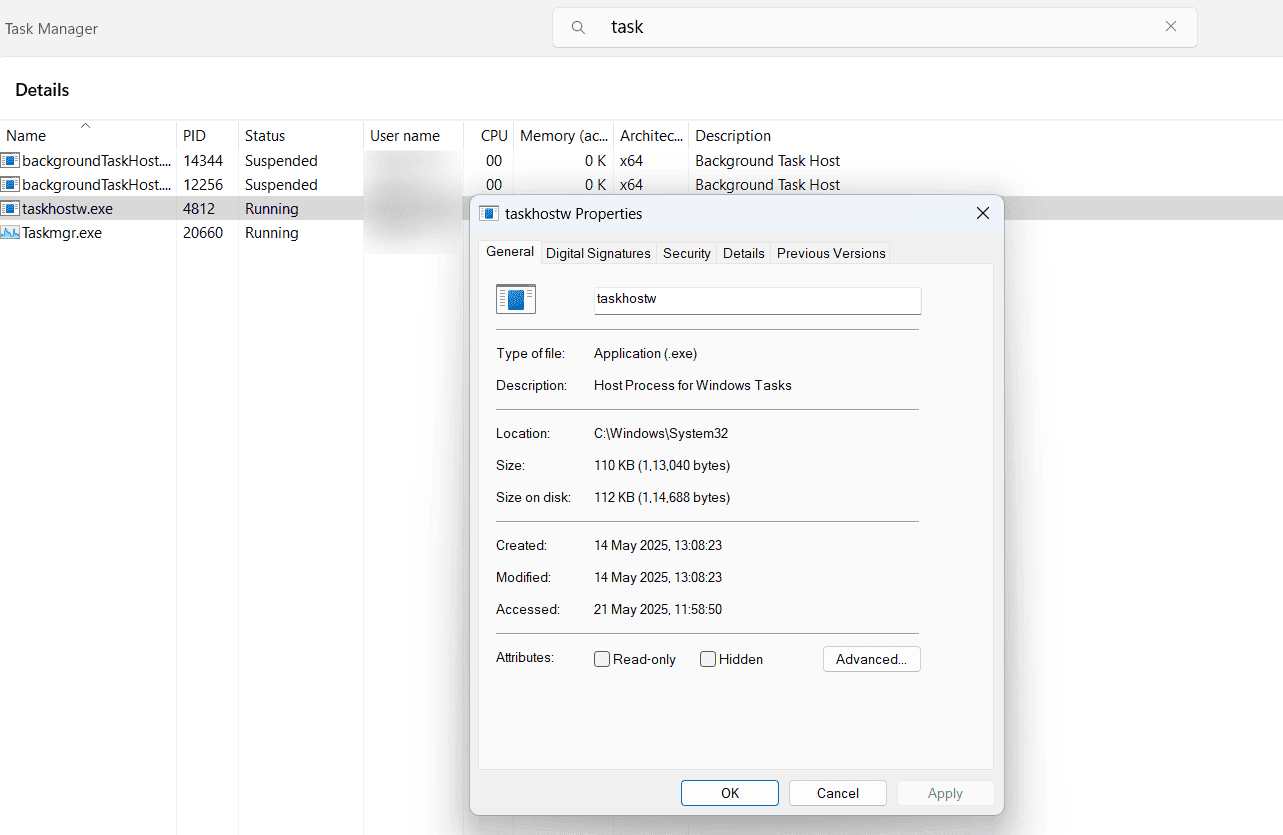
Task: Click the Taskmgr.exe process icon
Action: (10, 233)
